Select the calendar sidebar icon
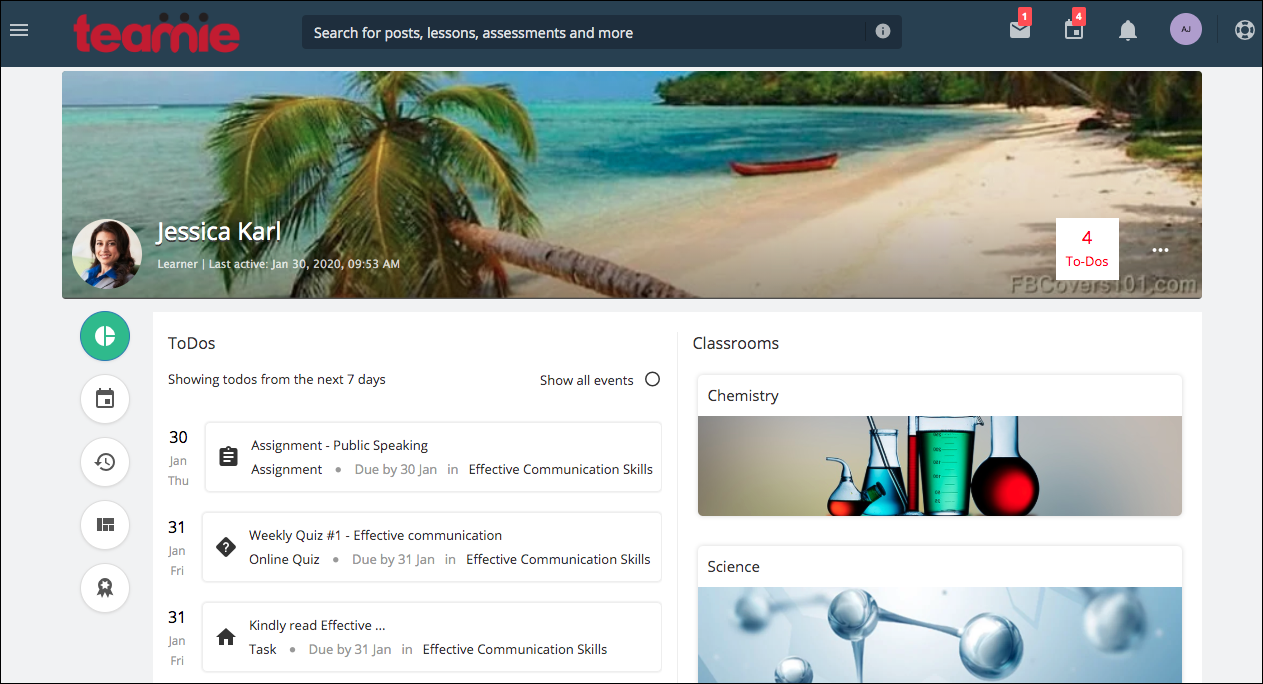 coord(105,399)
